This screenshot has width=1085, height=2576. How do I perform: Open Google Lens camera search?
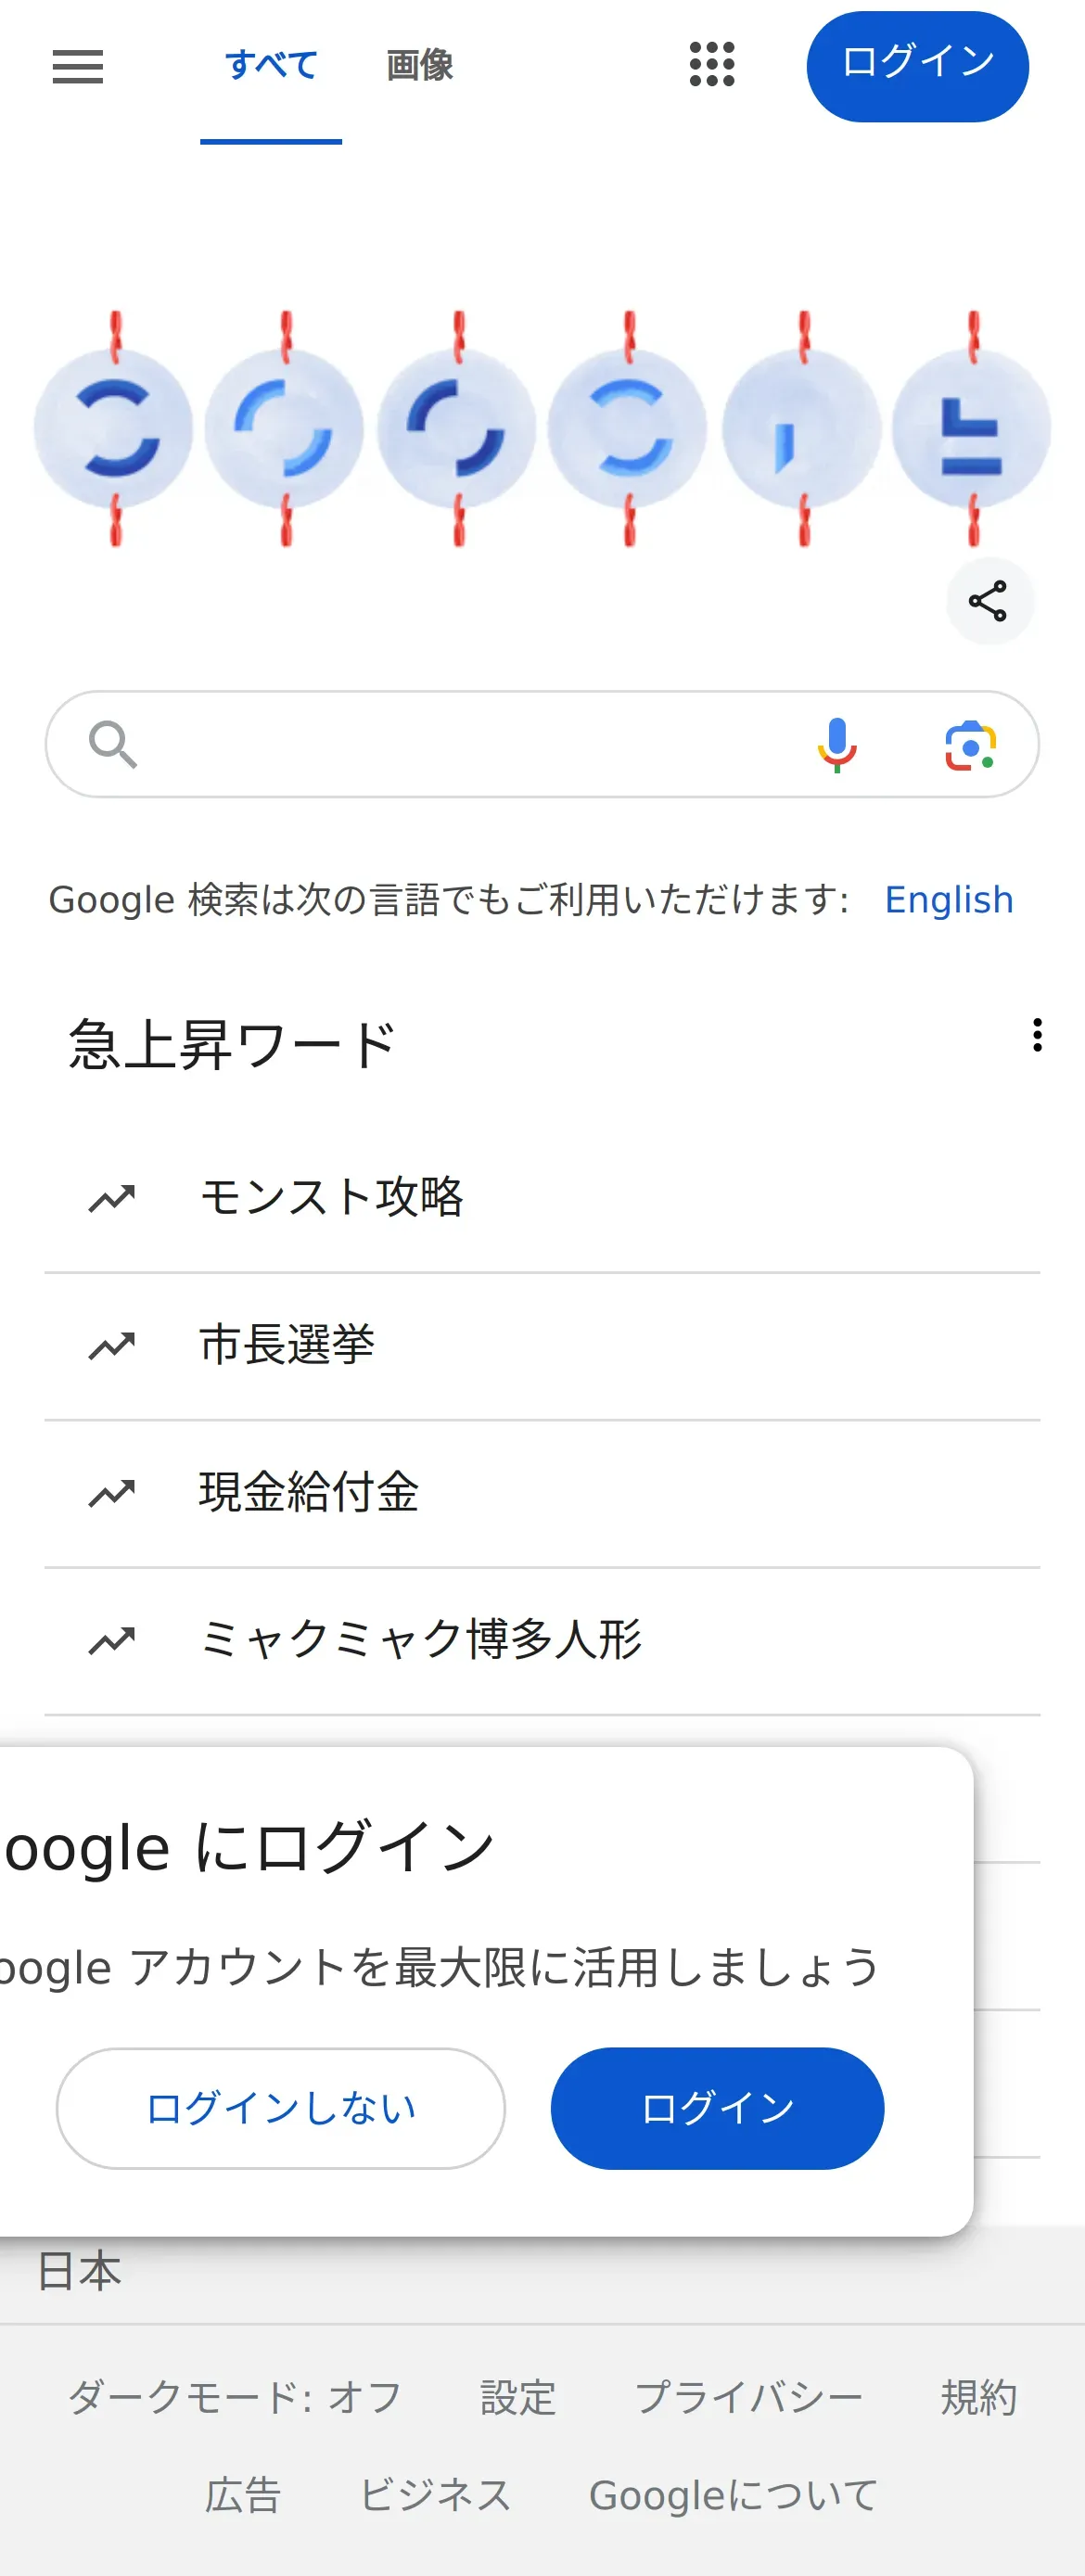970,746
